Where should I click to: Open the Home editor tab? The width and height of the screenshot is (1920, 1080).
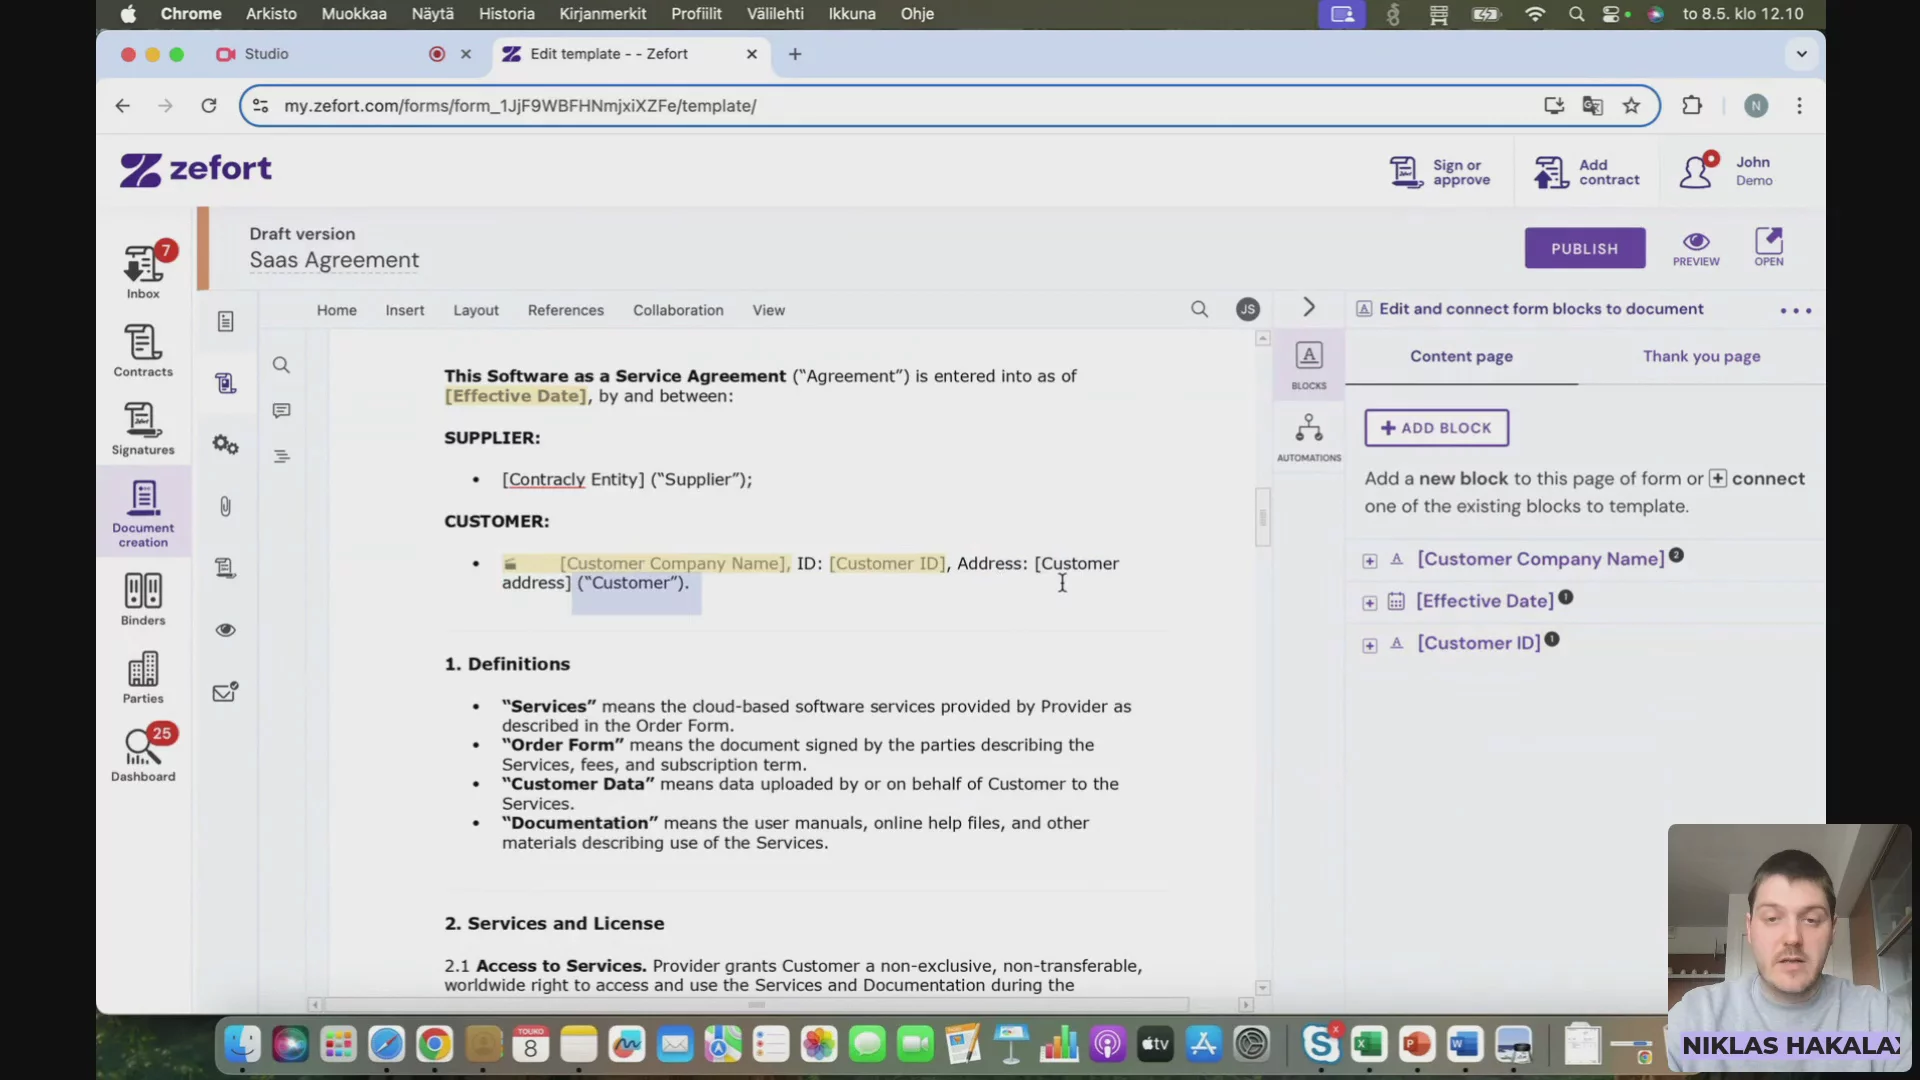[x=337, y=311]
